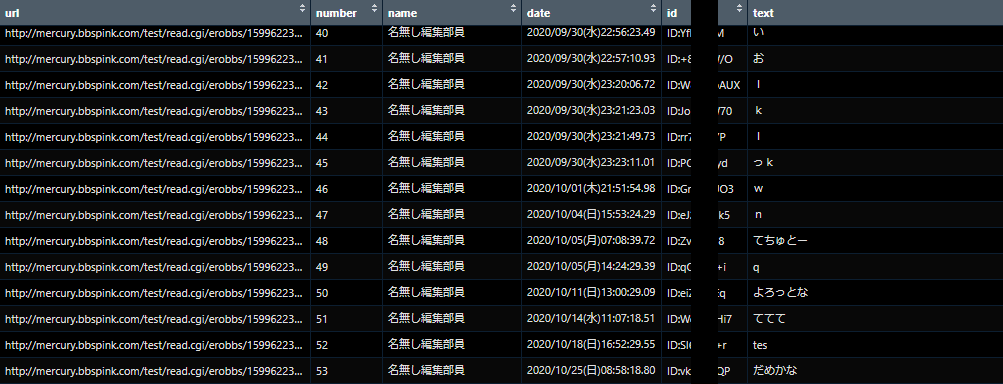This screenshot has width=1003, height=384.
Task: Sort by the name column arrow icon
Action: point(513,8)
